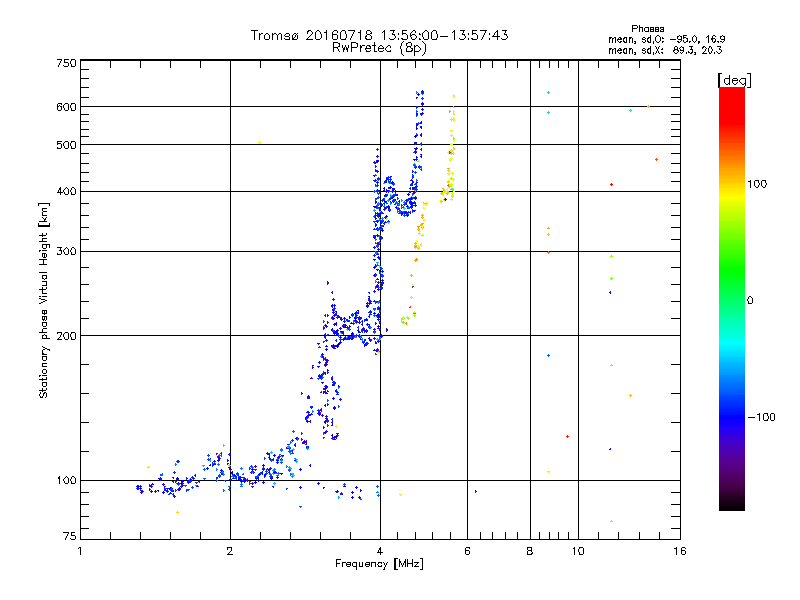The image size is (800, 600).
Task: Click the plot title 'Tromsø 20160718 13:56:00-13:57:43'
Action: point(379,35)
